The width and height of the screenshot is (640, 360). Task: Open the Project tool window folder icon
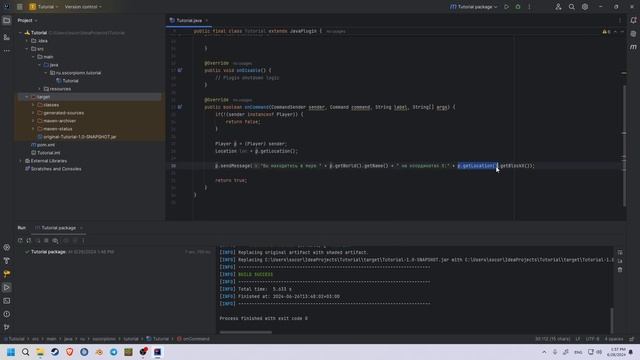(x=7, y=20)
